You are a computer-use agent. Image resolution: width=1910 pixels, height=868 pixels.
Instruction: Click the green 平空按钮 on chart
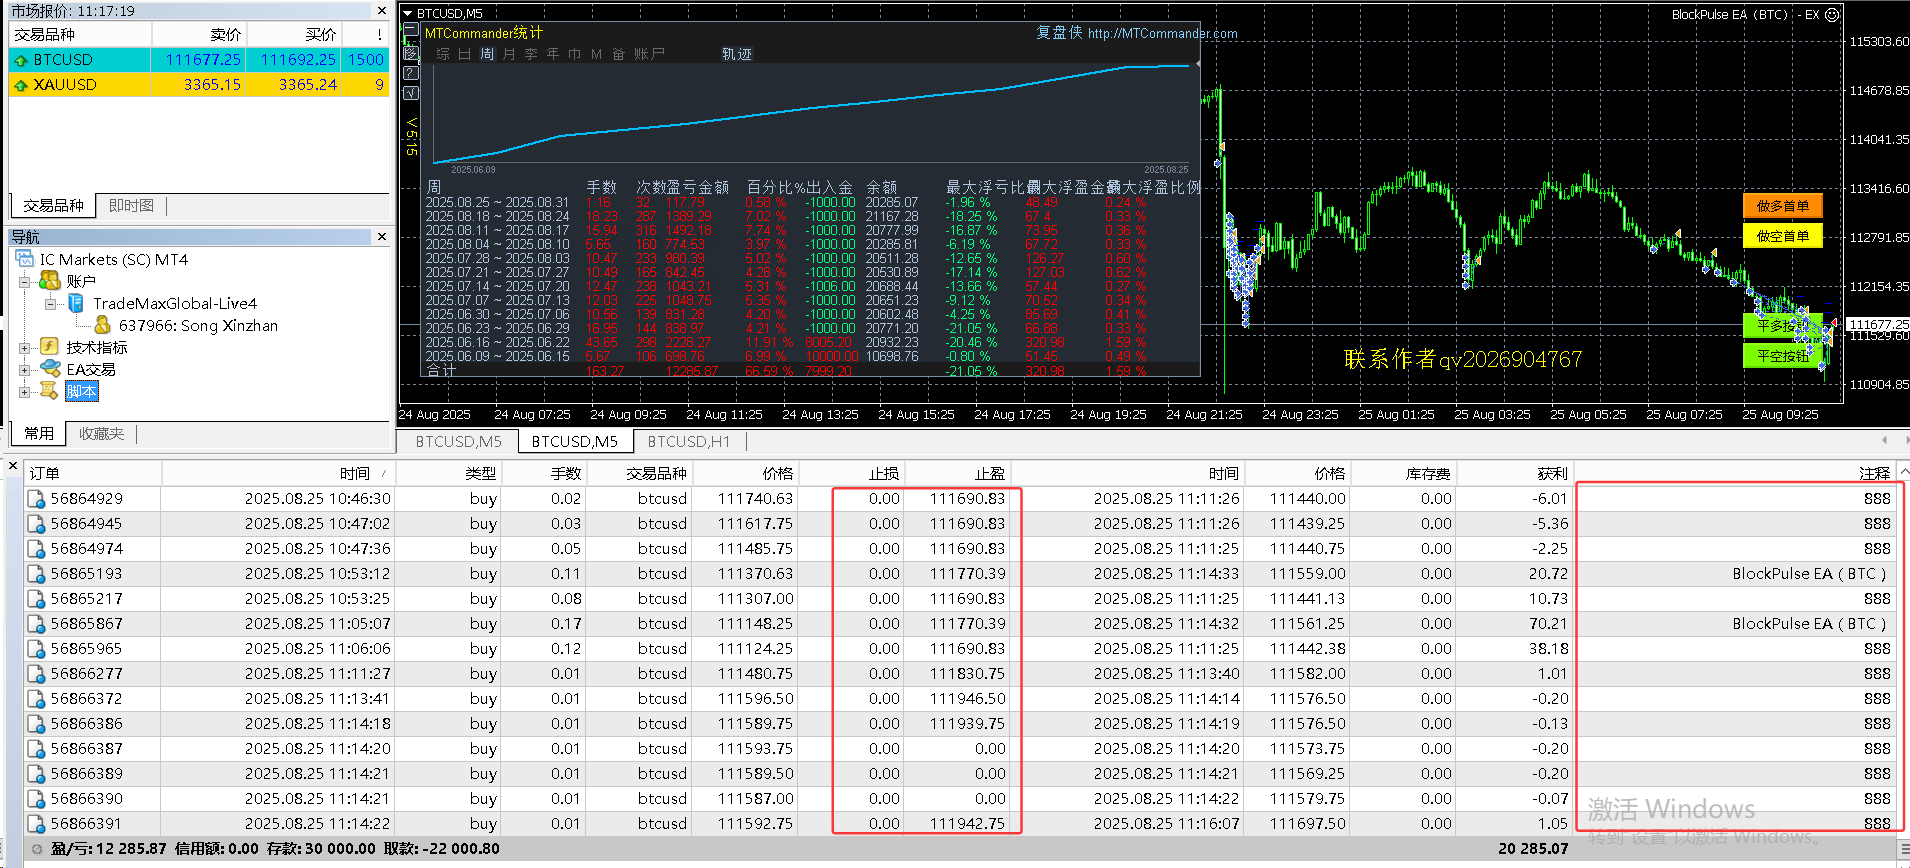click(x=1782, y=356)
